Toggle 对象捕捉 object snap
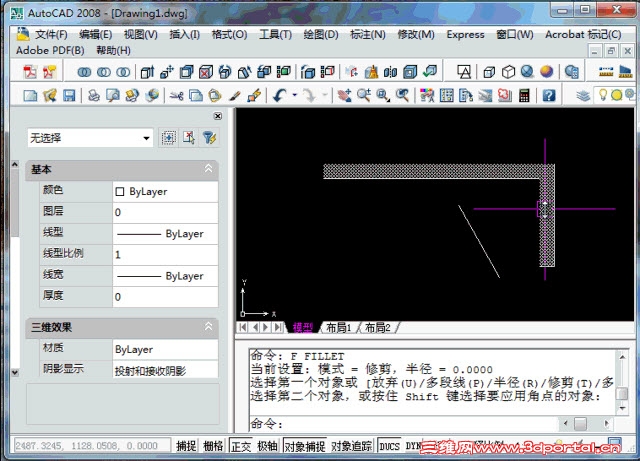Screen dimensions: 640x461 (305, 446)
